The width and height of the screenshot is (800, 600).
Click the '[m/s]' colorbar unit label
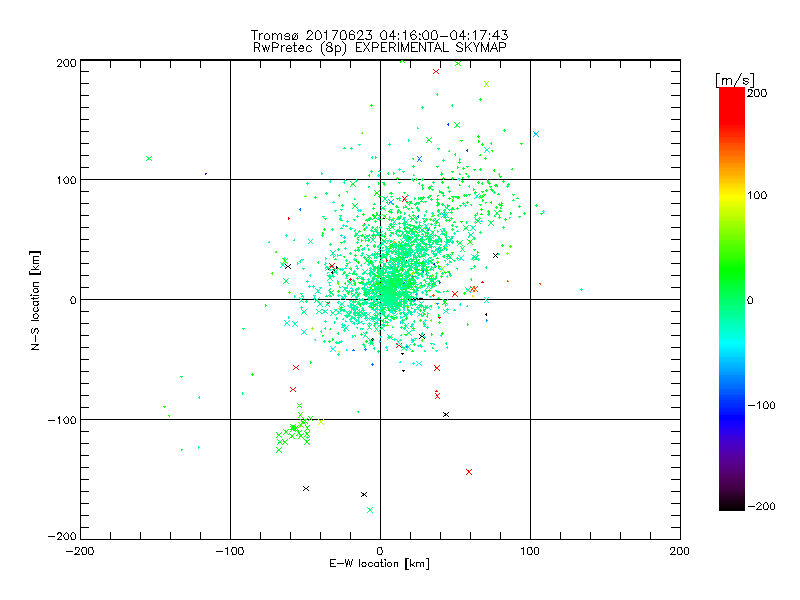click(734, 80)
